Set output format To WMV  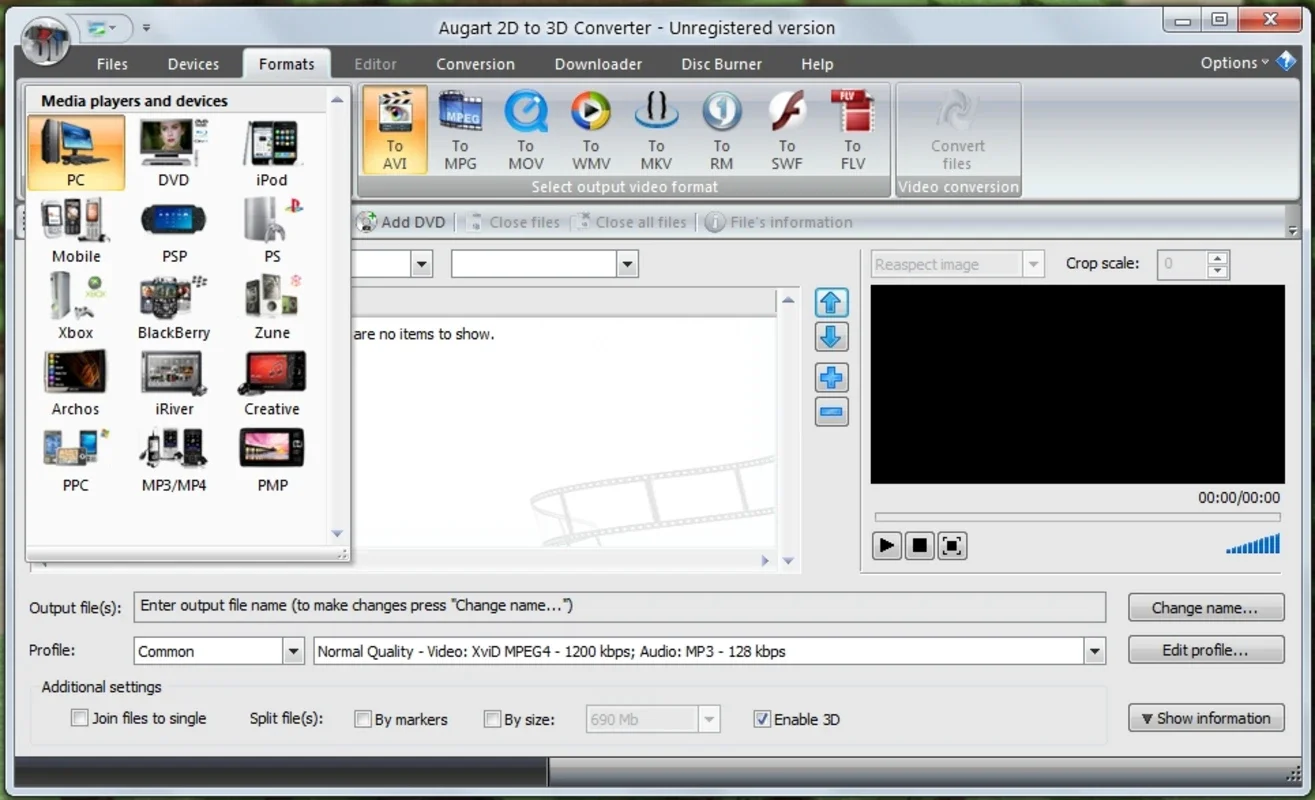point(591,130)
